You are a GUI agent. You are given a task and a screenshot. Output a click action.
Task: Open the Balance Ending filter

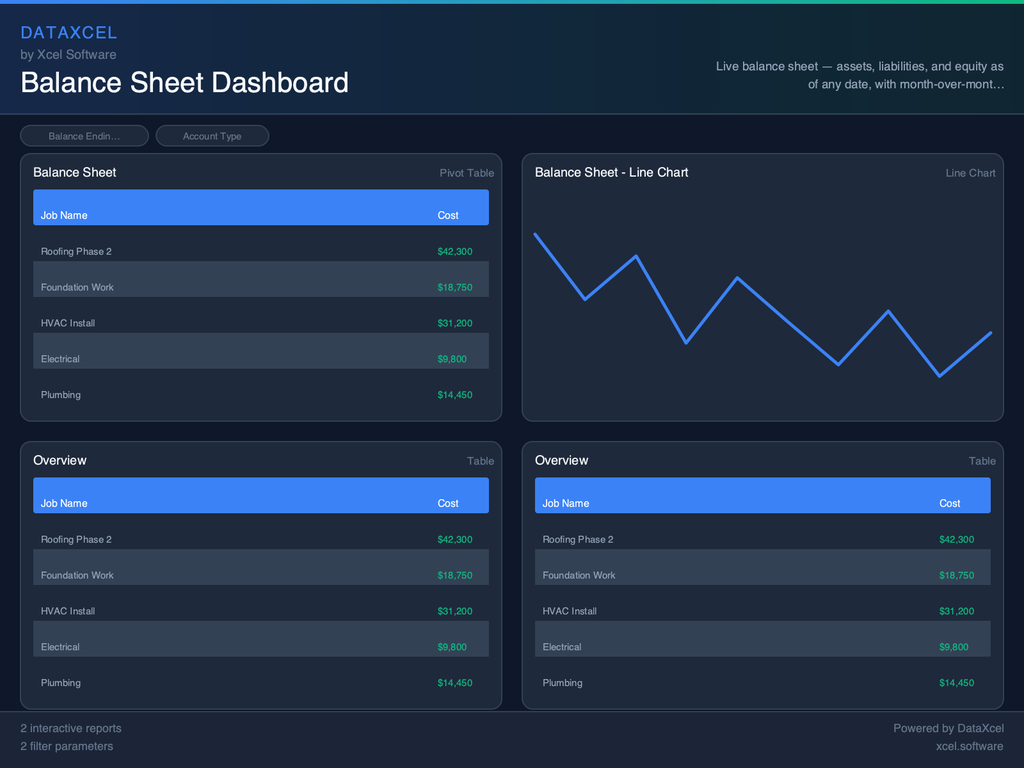(84, 135)
